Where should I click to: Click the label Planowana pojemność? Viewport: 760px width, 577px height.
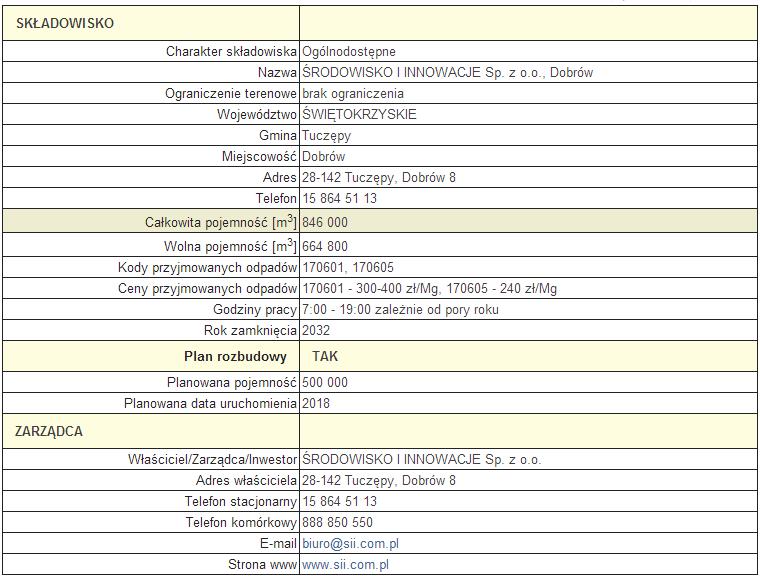pyautogui.click(x=232, y=382)
